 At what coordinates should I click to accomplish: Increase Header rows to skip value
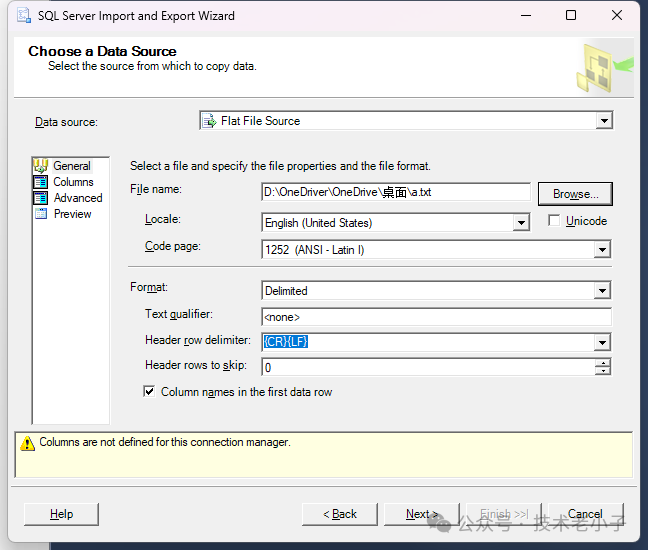tap(602, 362)
